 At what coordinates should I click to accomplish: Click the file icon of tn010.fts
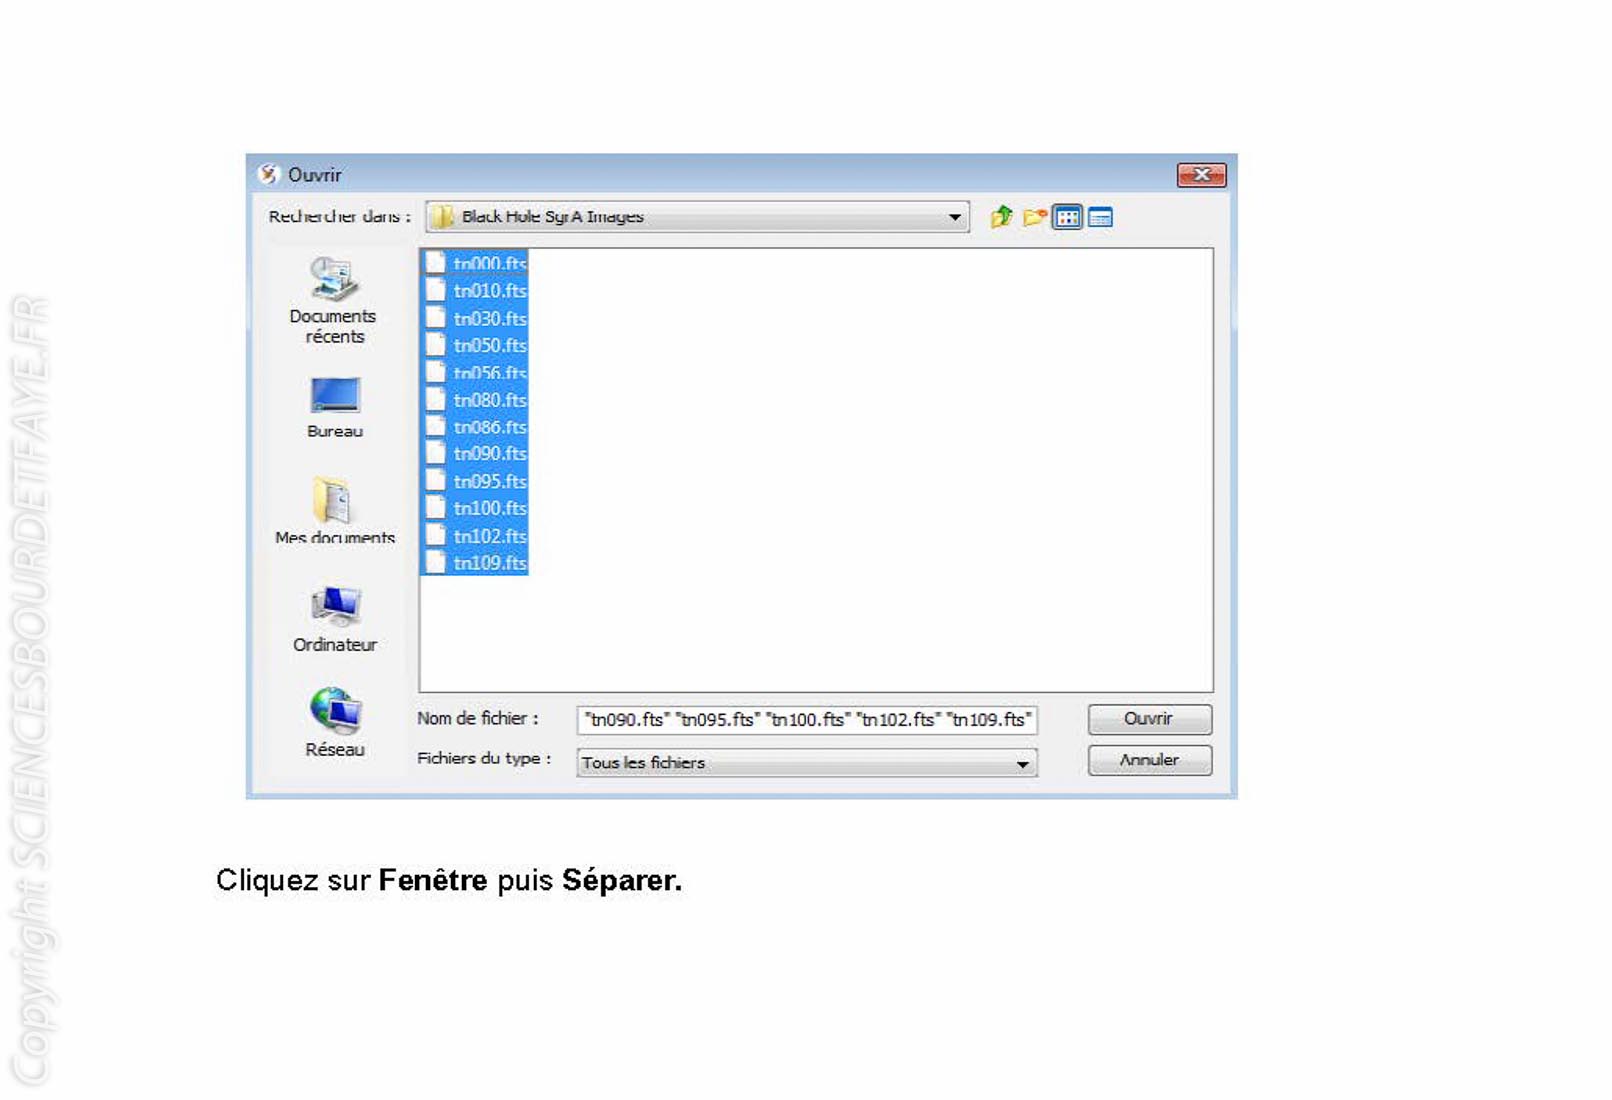coord(436,290)
